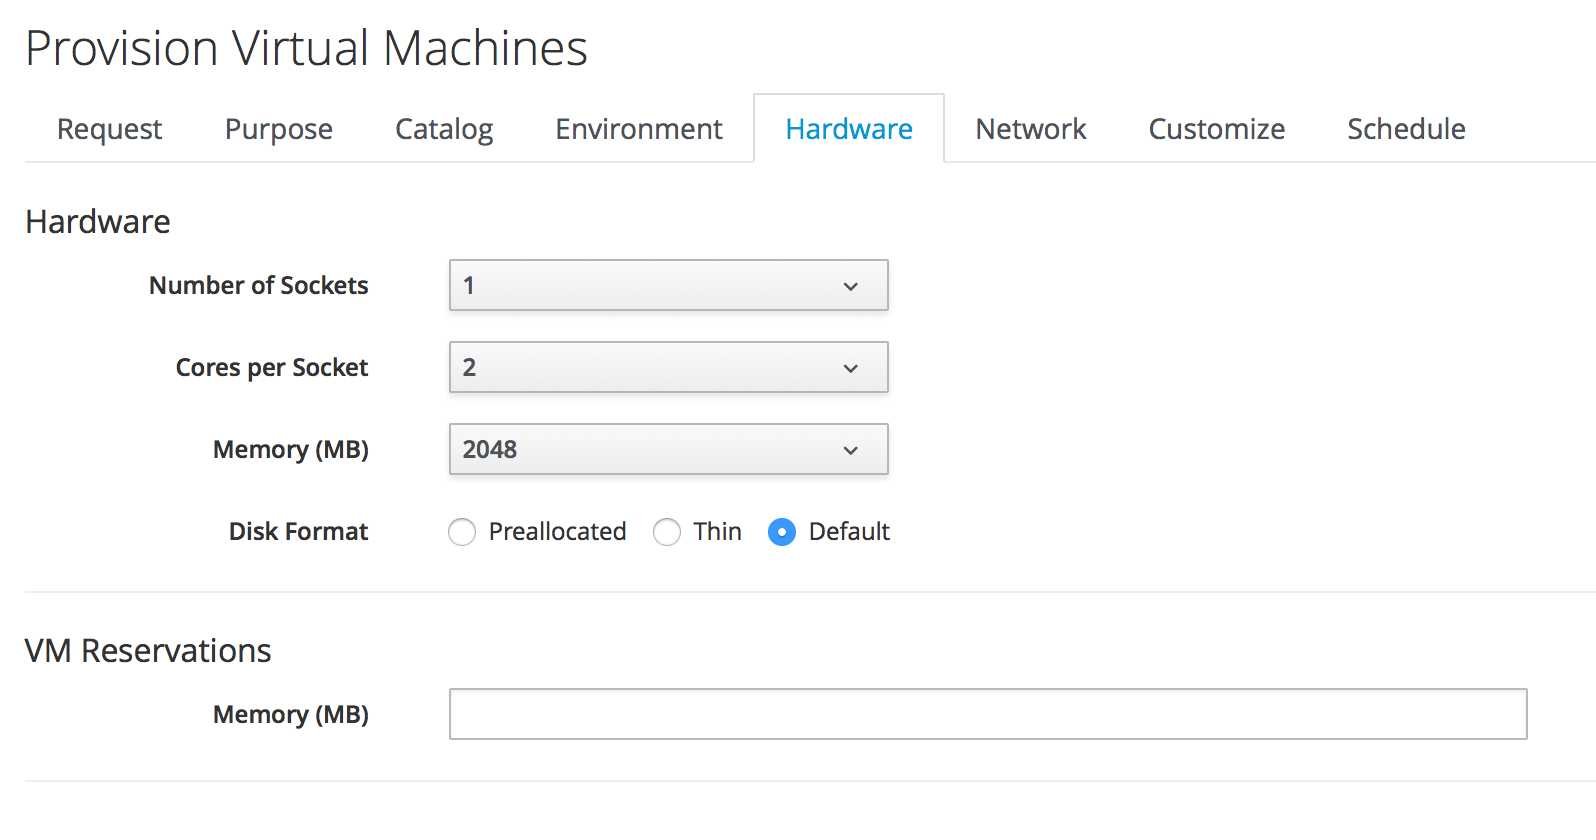Open the dropdown showing value 2
1596x840 pixels.
click(x=668, y=368)
